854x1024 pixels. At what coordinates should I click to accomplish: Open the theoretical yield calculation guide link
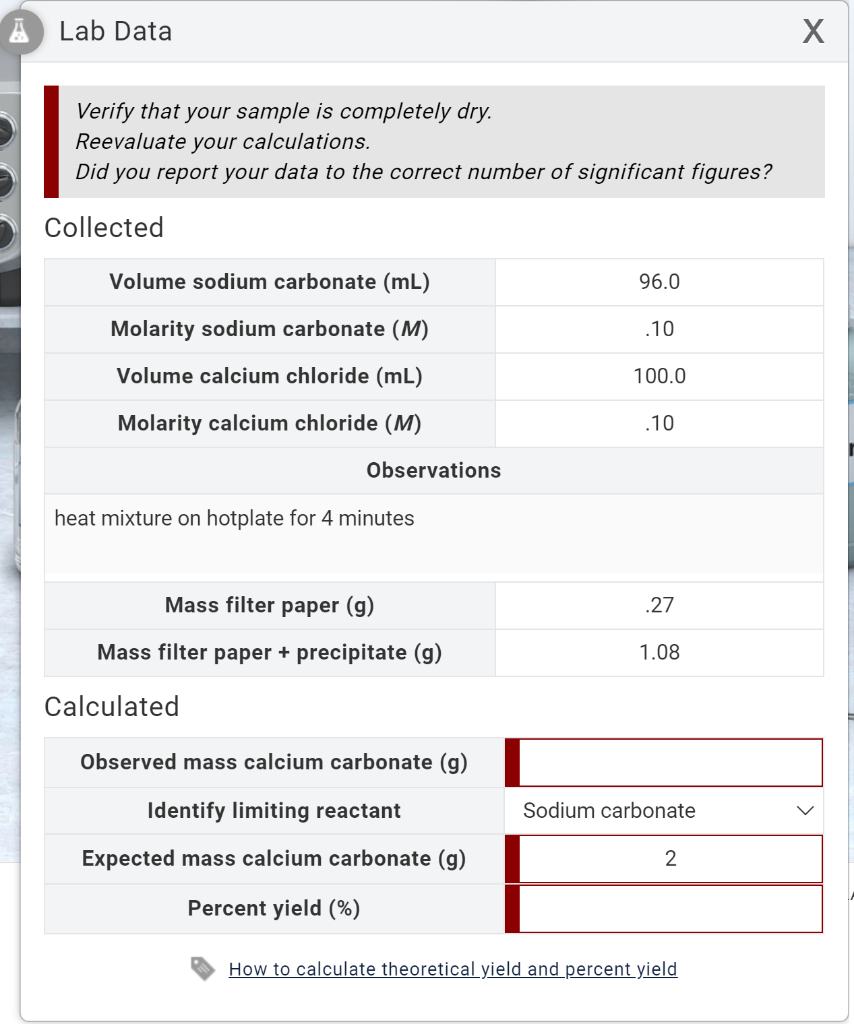tap(453, 968)
